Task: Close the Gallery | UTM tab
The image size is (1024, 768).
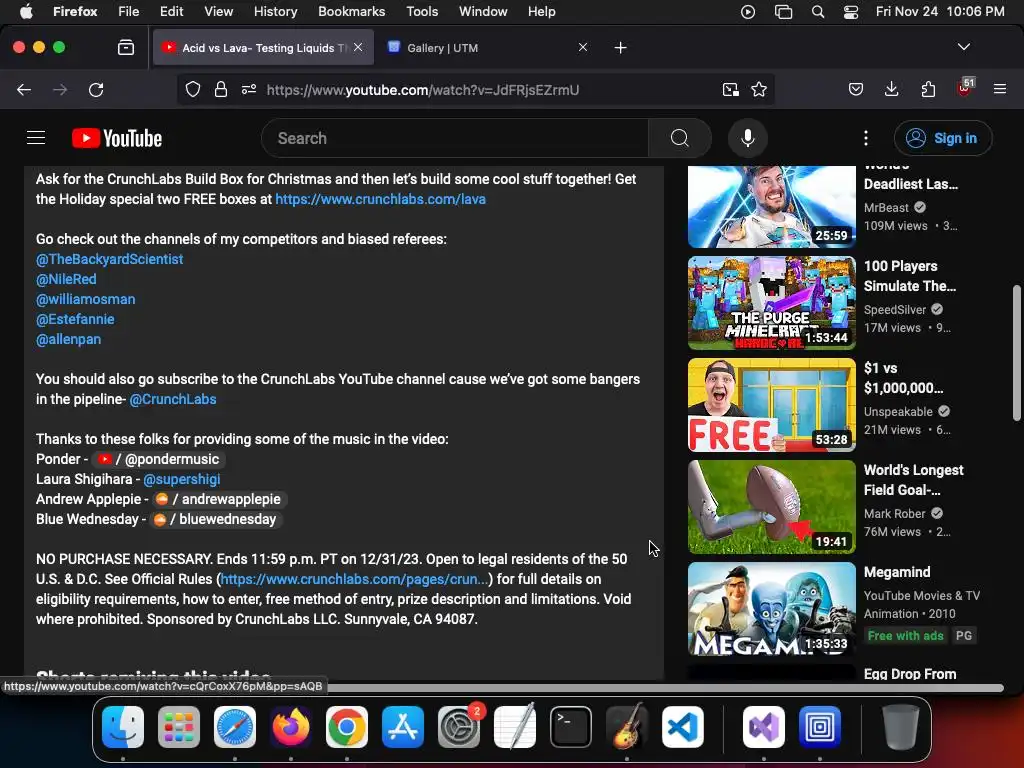Action: click(583, 47)
